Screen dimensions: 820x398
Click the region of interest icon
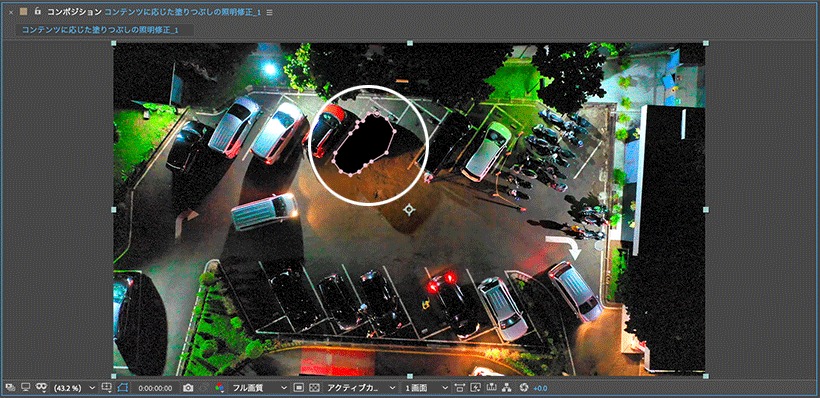tap(298, 388)
